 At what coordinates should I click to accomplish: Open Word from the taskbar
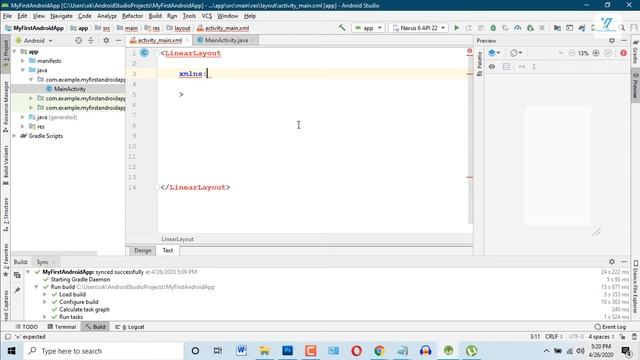(x=241, y=351)
